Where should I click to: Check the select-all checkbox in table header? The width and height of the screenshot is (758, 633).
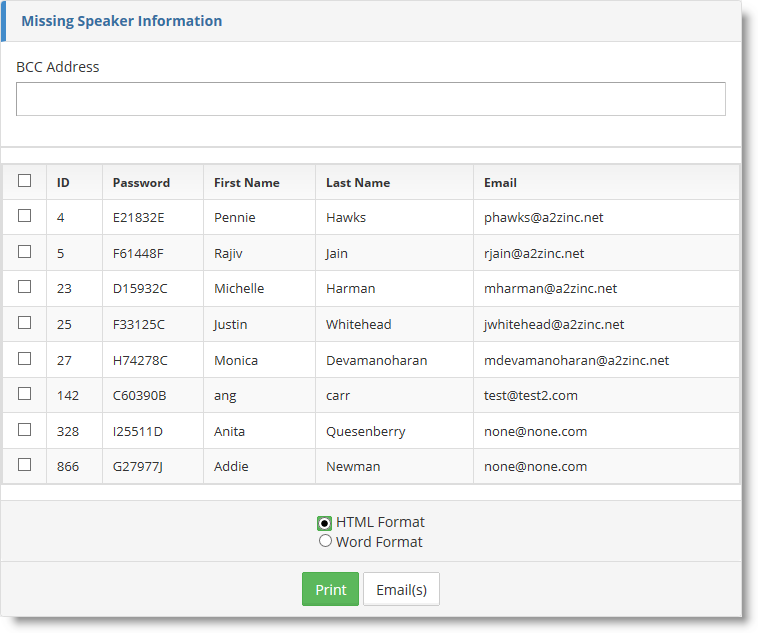(x=25, y=181)
